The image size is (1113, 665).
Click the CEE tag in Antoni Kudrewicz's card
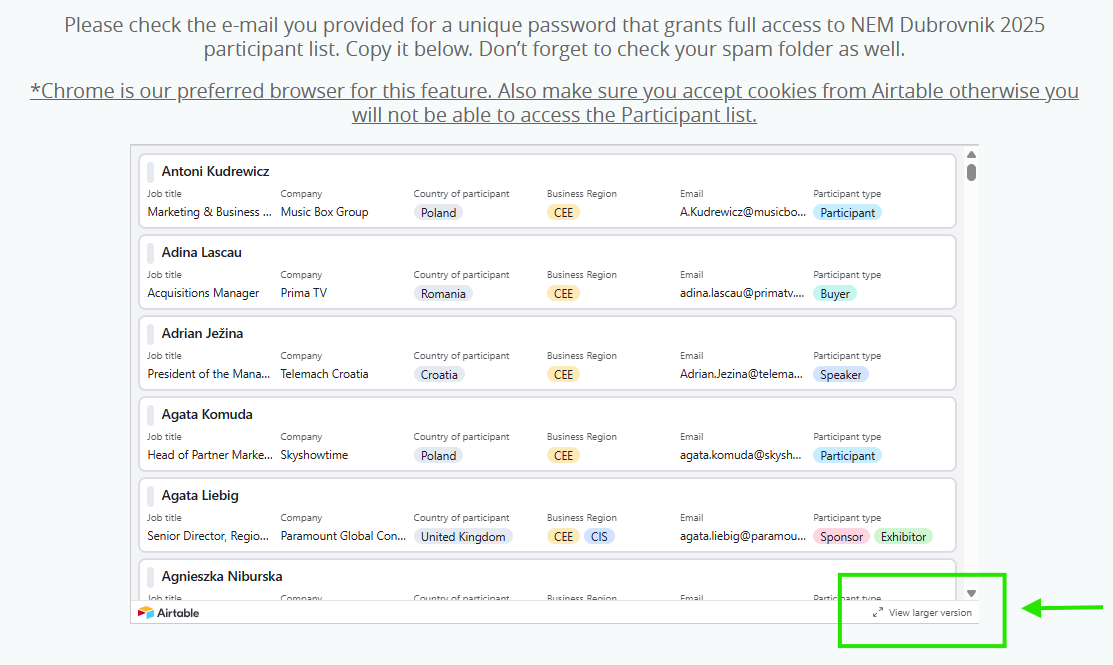point(564,212)
